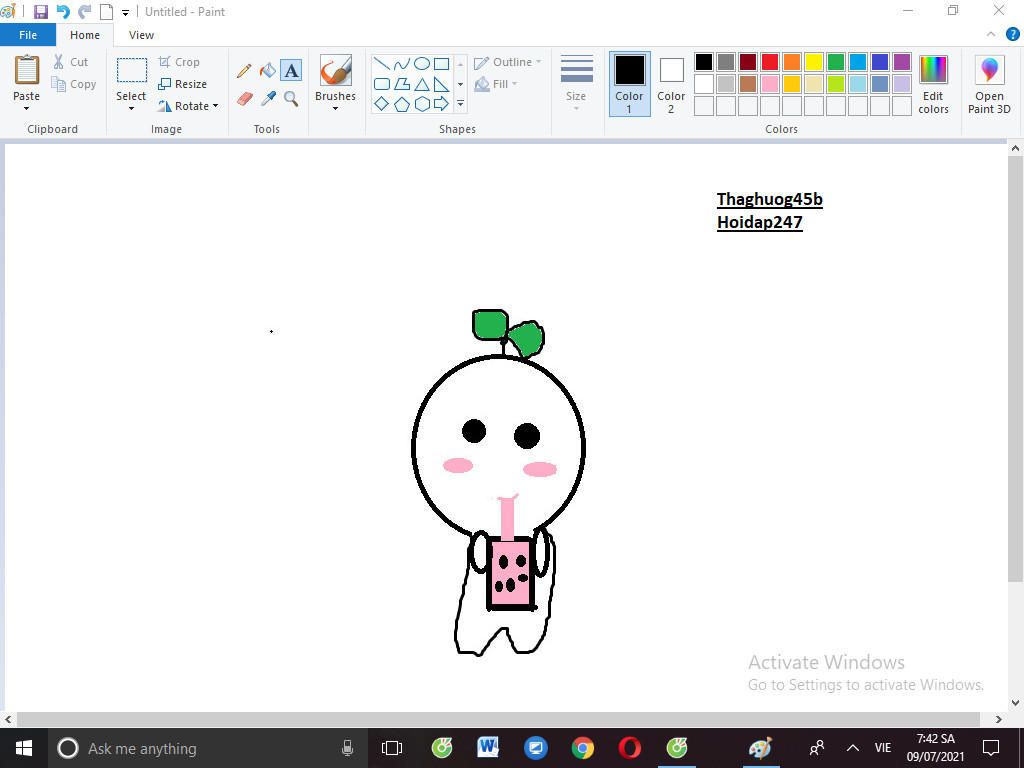Image resolution: width=1024 pixels, height=768 pixels.
Task: Select the Brushes tool
Action: tap(336, 71)
